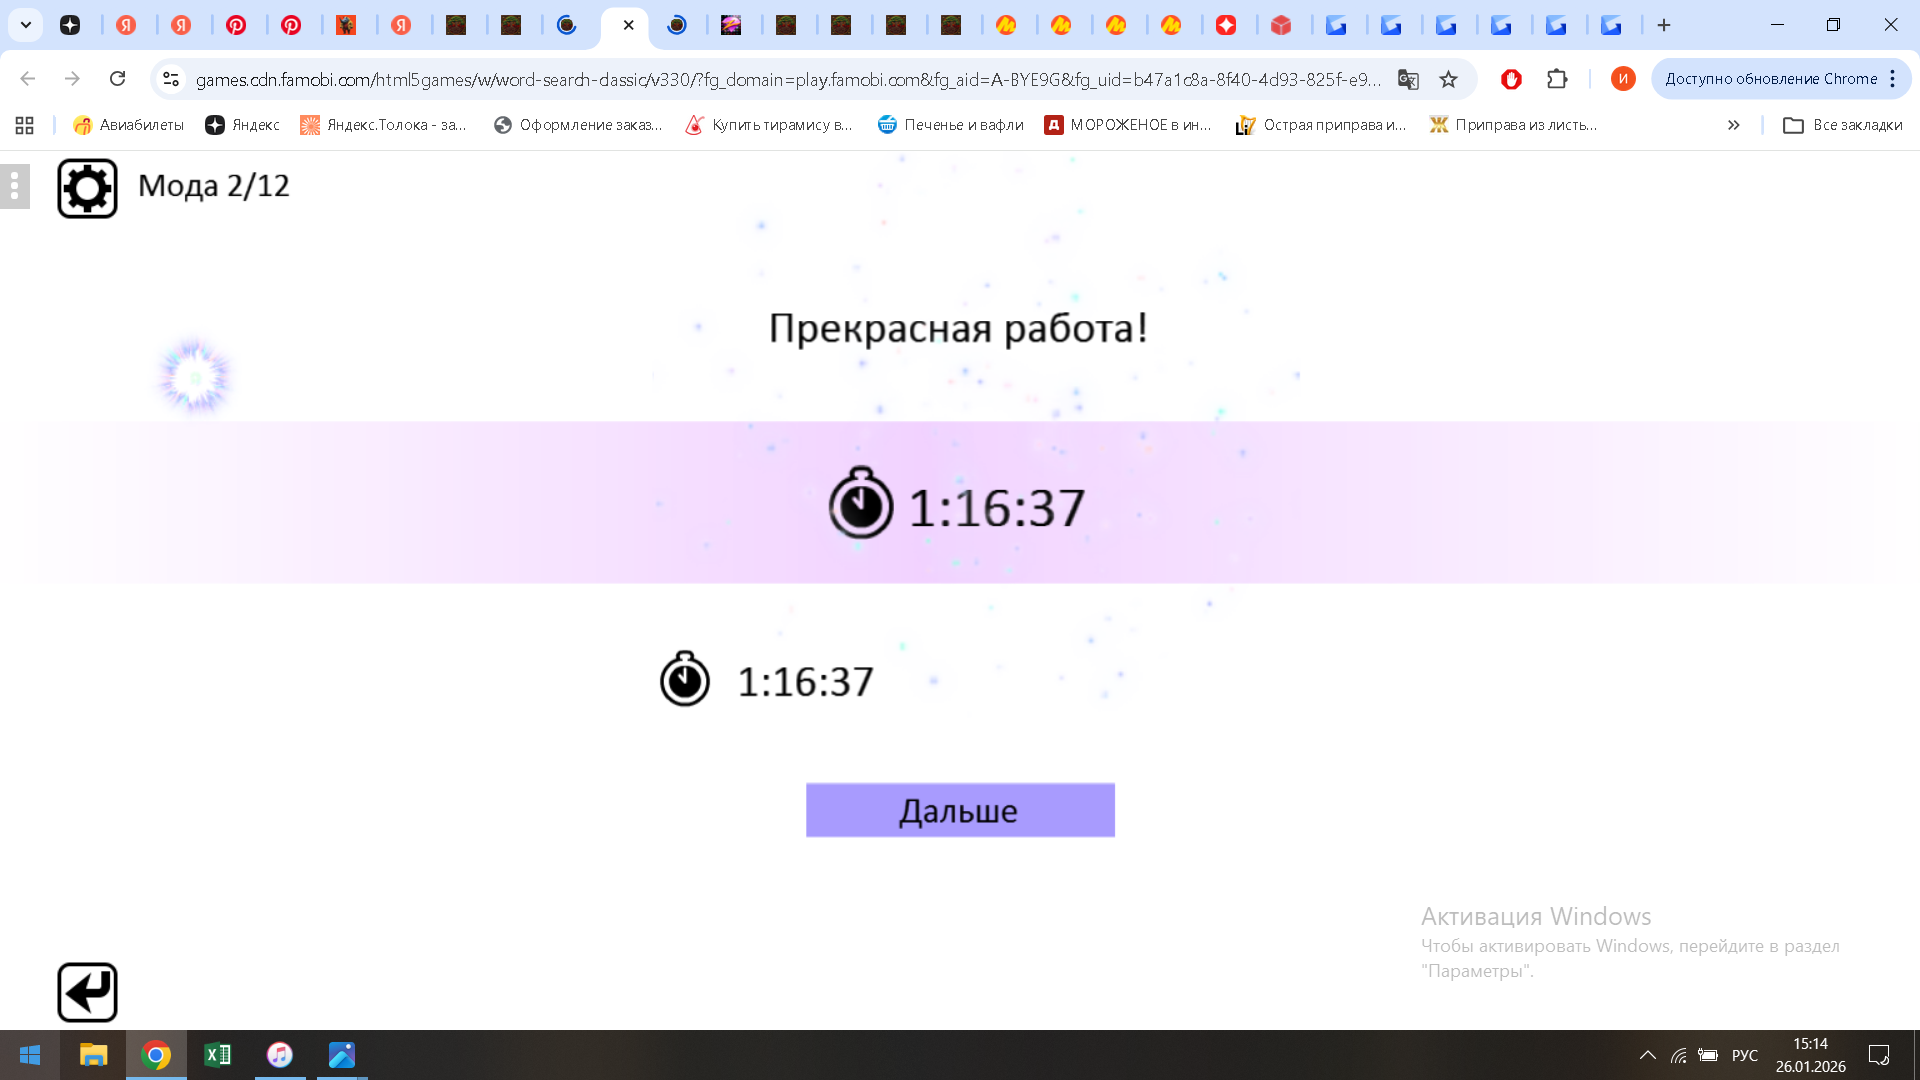
Task: Click the return arrow in the bottom-left corner
Action: point(87,991)
